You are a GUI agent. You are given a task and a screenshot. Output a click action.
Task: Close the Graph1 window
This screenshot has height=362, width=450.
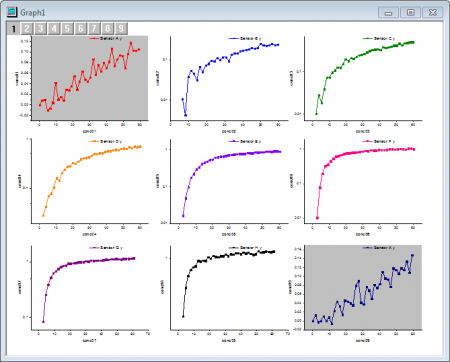pyautogui.click(x=433, y=13)
